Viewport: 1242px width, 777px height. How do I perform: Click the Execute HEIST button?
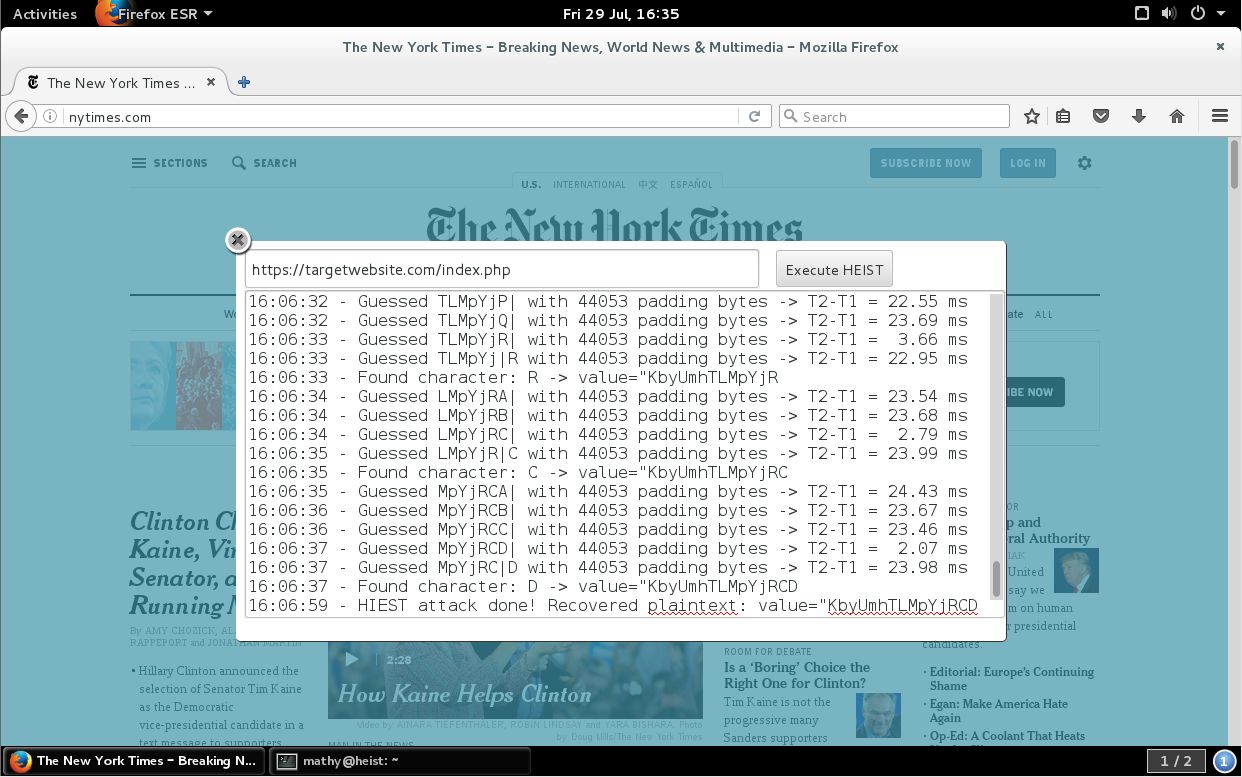pyautogui.click(x=834, y=269)
